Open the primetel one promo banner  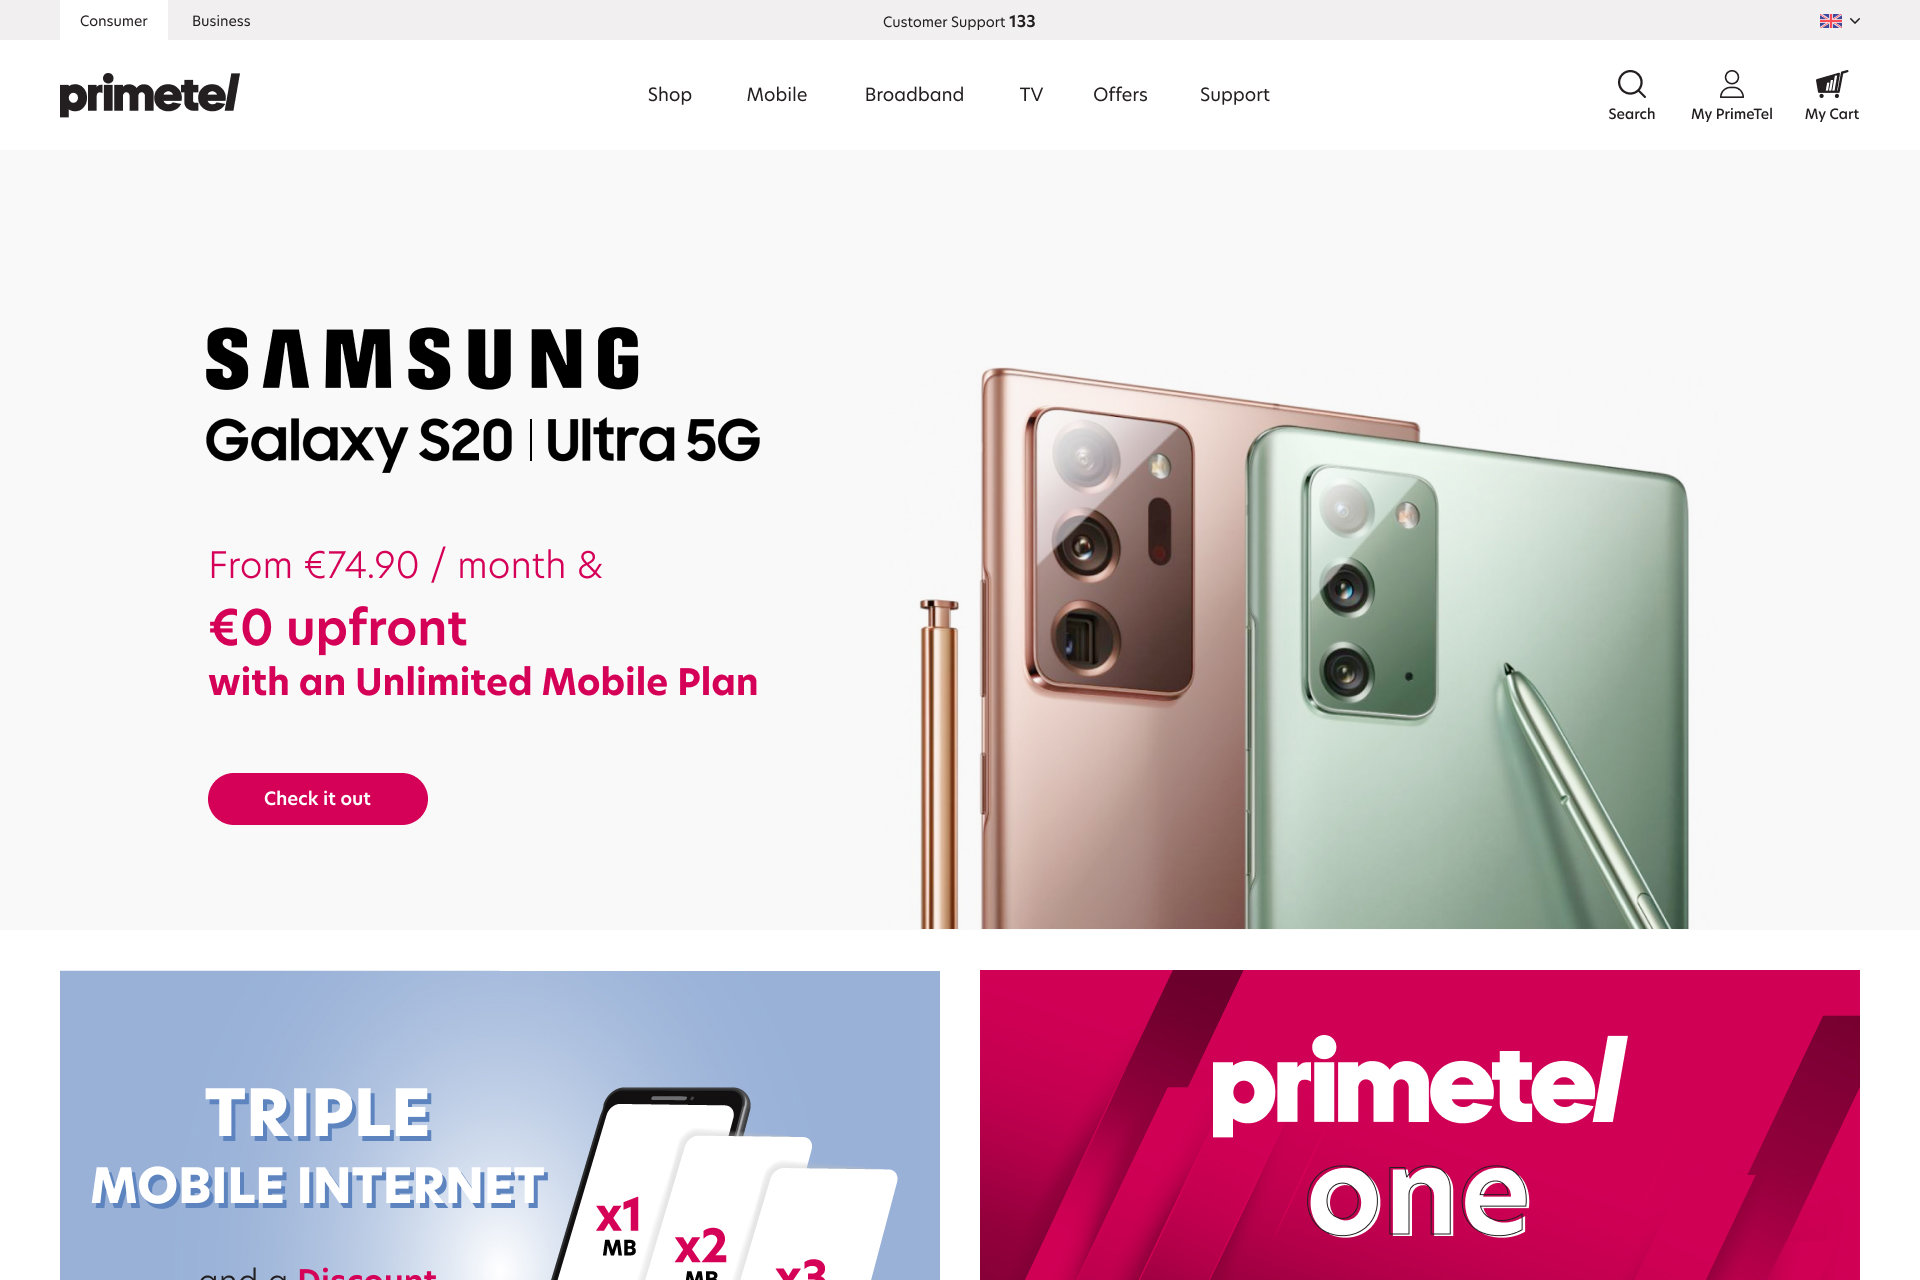1420,1125
